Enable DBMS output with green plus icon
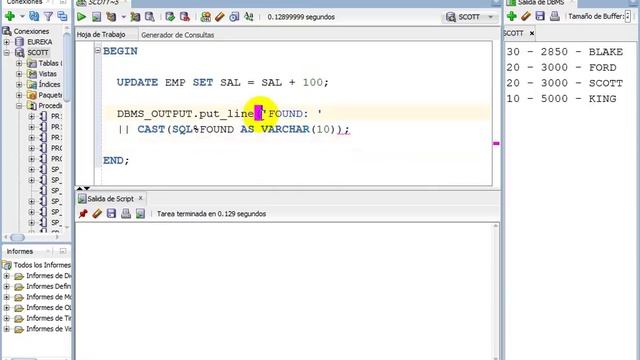Image resolution: width=640 pixels, height=360 pixels. point(511,16)
